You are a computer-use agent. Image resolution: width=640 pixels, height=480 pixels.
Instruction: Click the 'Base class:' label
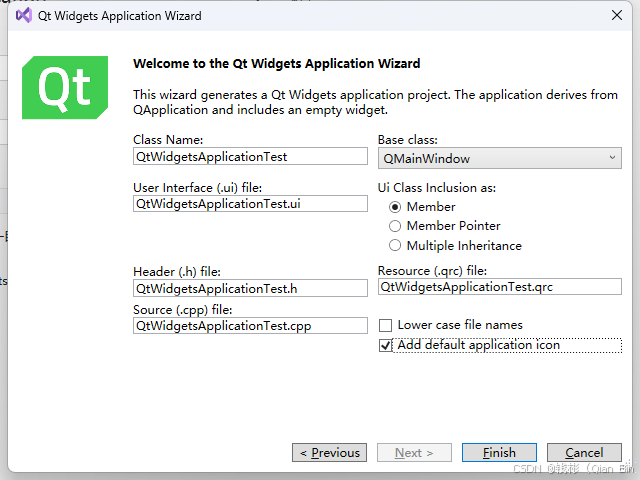[407, 140]
